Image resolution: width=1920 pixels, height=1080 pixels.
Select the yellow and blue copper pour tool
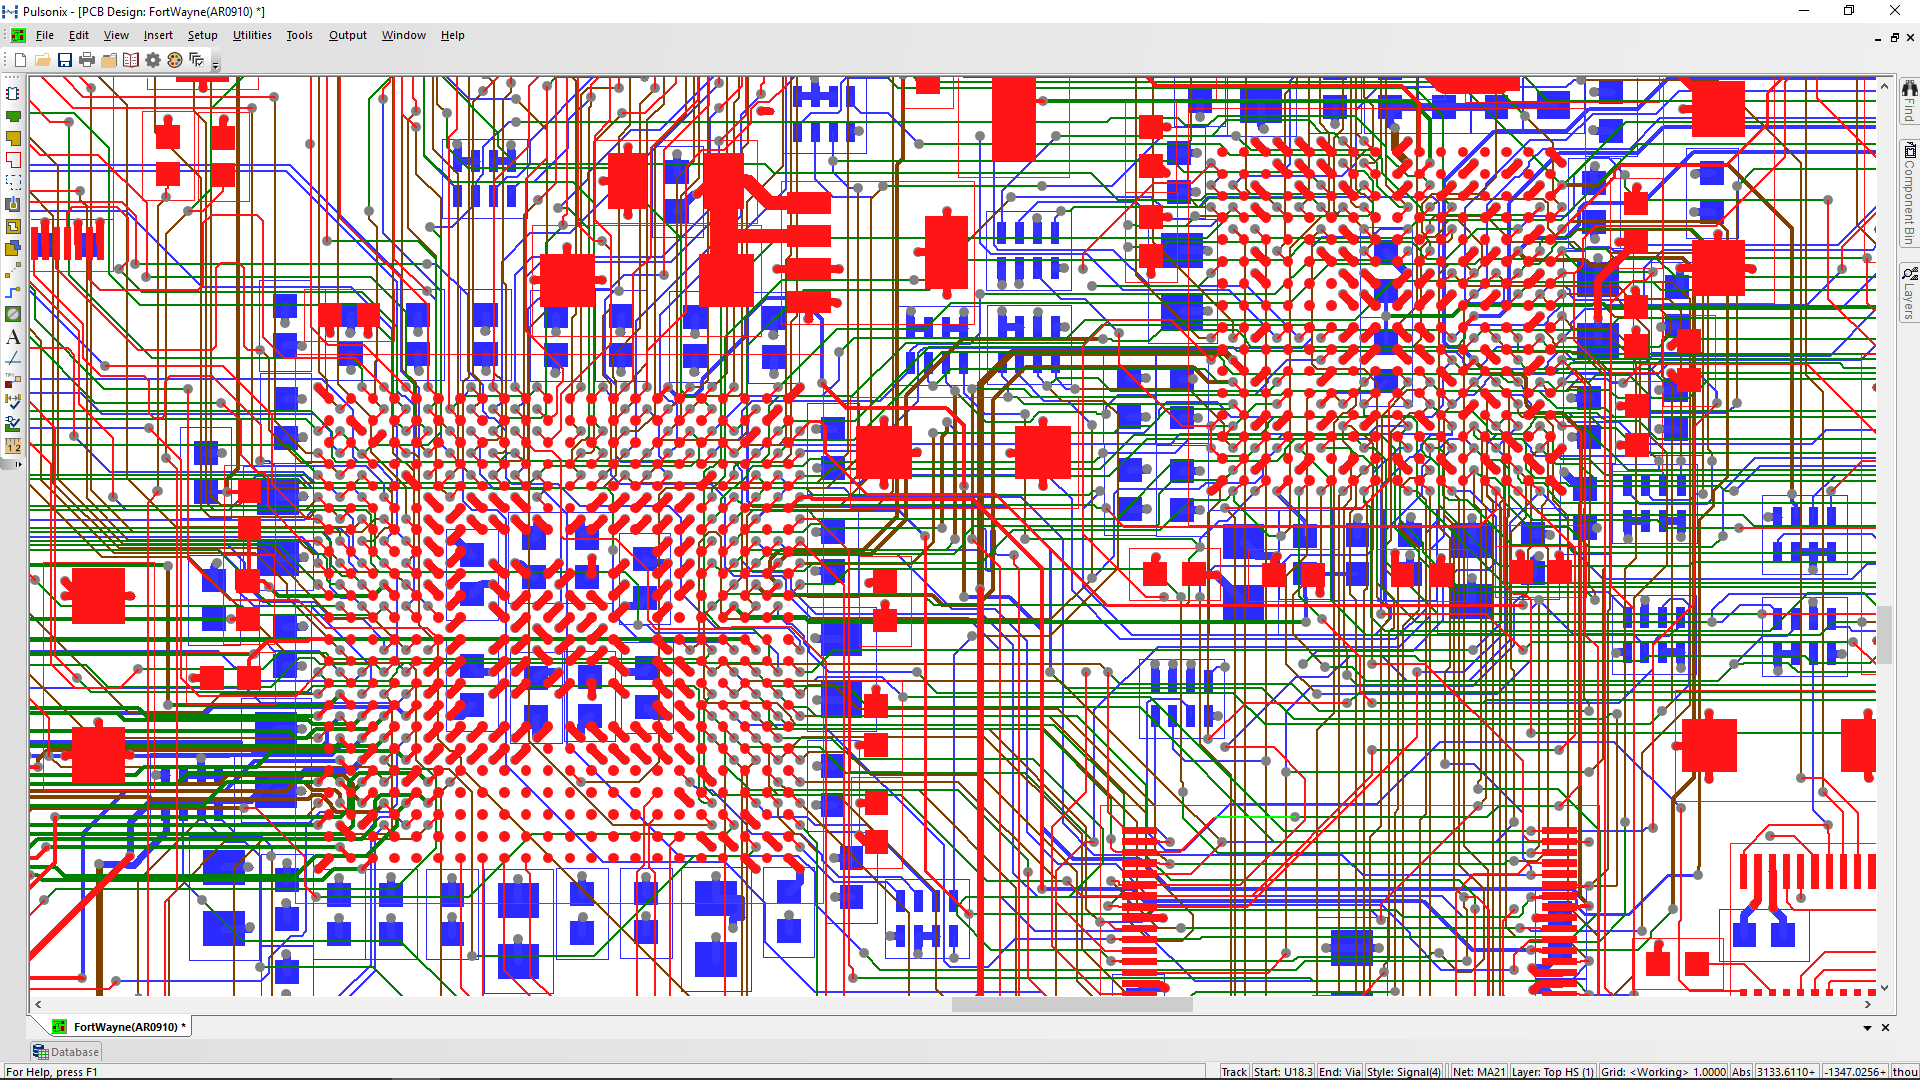pos(13,248)
